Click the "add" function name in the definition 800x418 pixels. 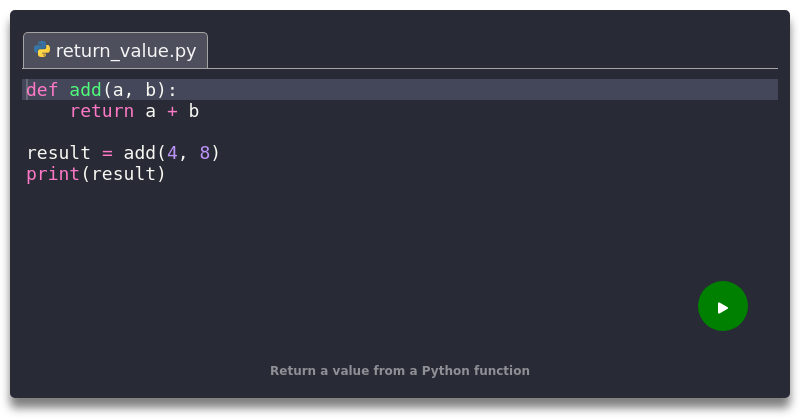click(86, 90)
